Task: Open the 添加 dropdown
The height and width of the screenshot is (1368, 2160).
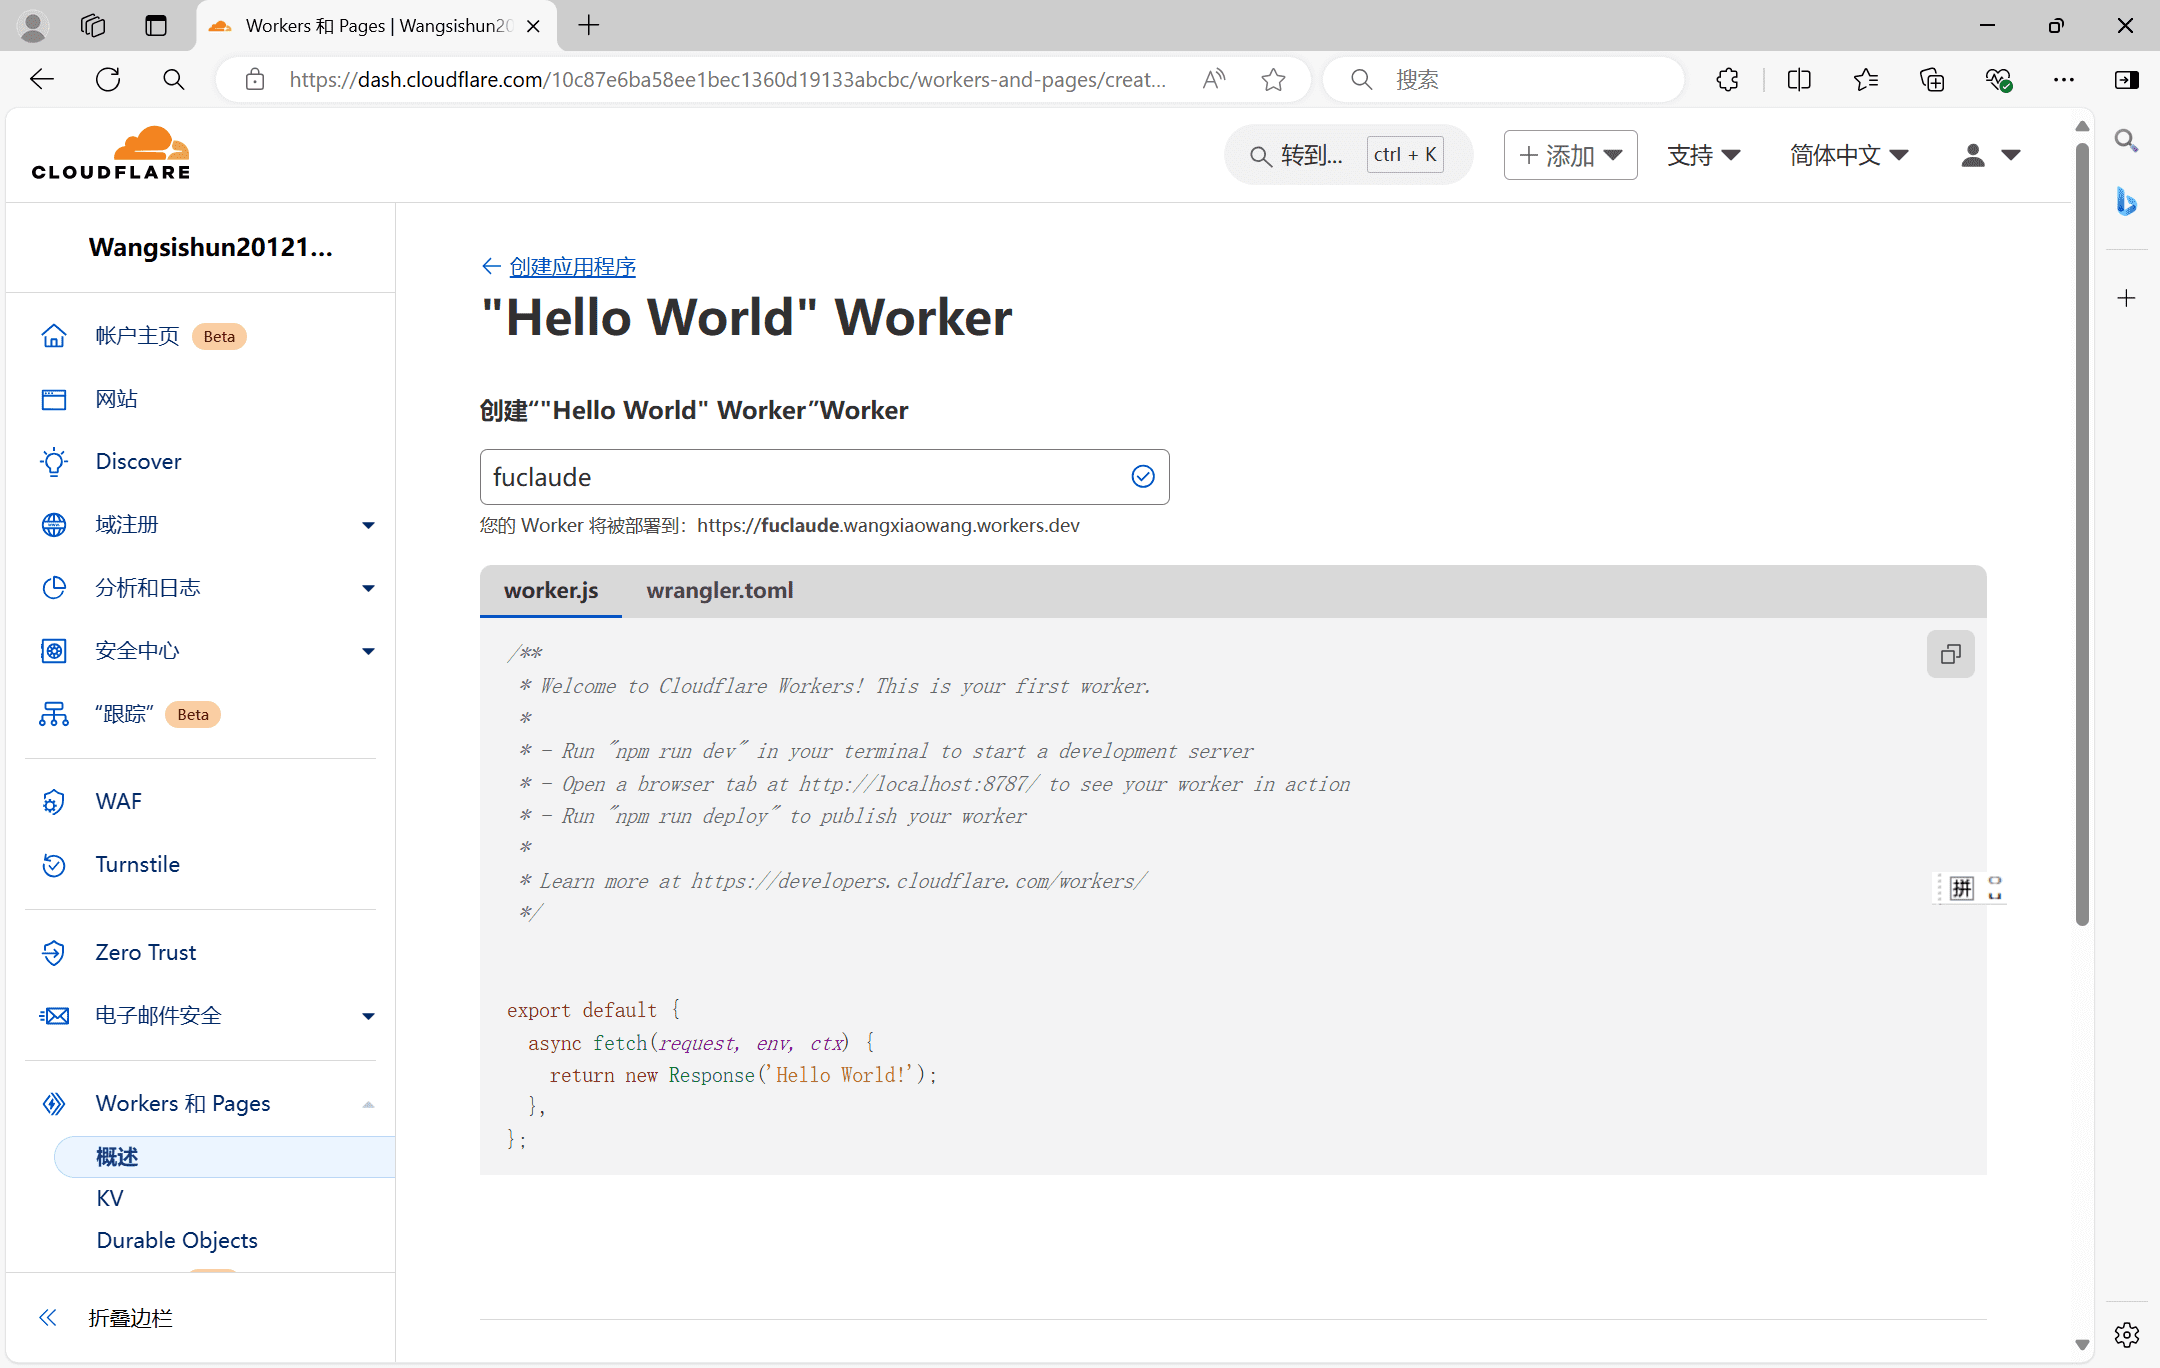Action: [x=1570, y=155]
